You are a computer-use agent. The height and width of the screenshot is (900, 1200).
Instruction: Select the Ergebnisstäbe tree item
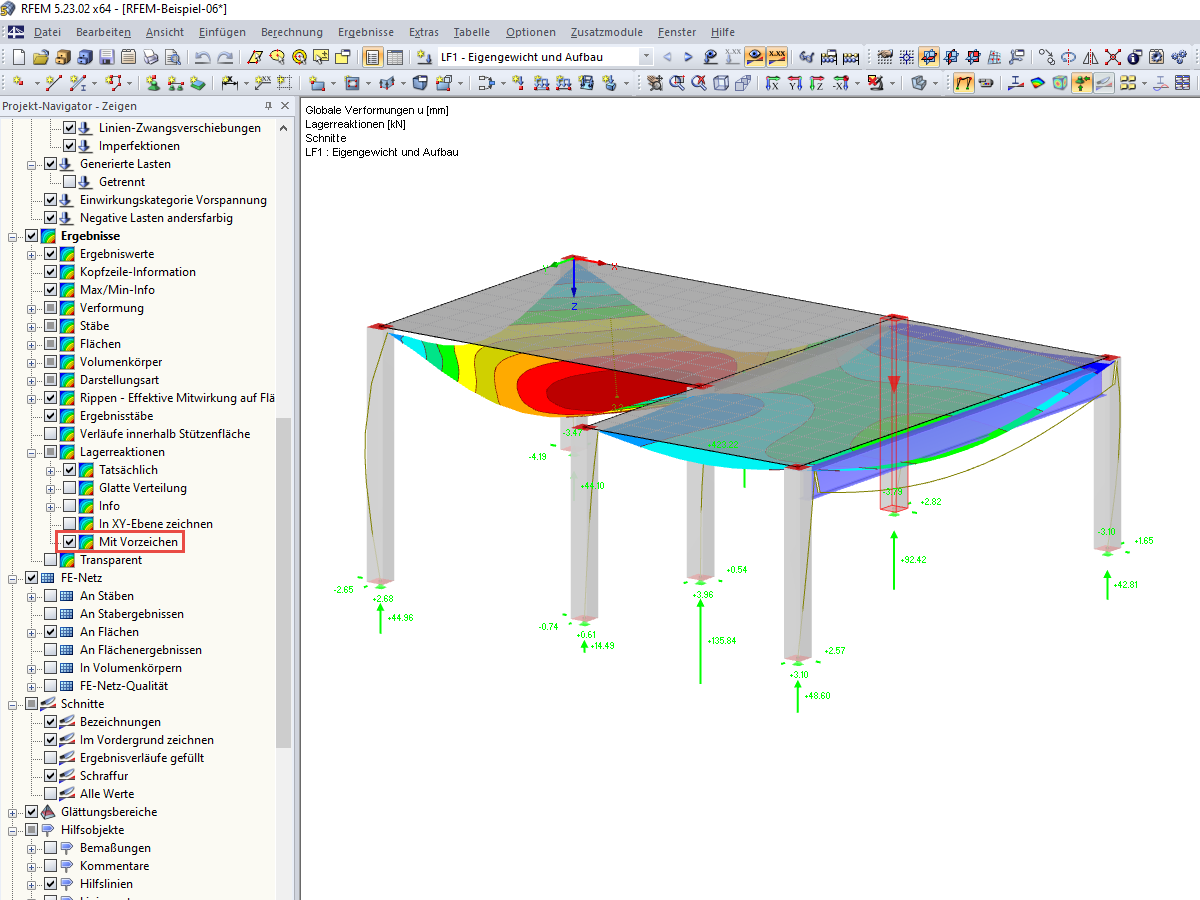point(117,416)
